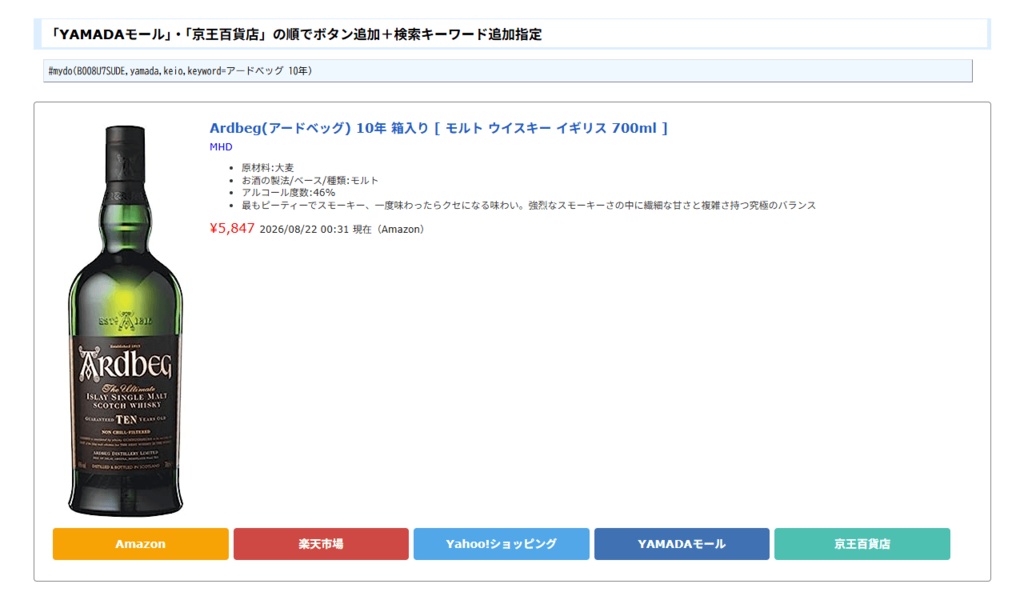This screenshot has width=1024, height=600.
Task: Click the 原材料:大麦 bullet text
Action: click(267, 168)
